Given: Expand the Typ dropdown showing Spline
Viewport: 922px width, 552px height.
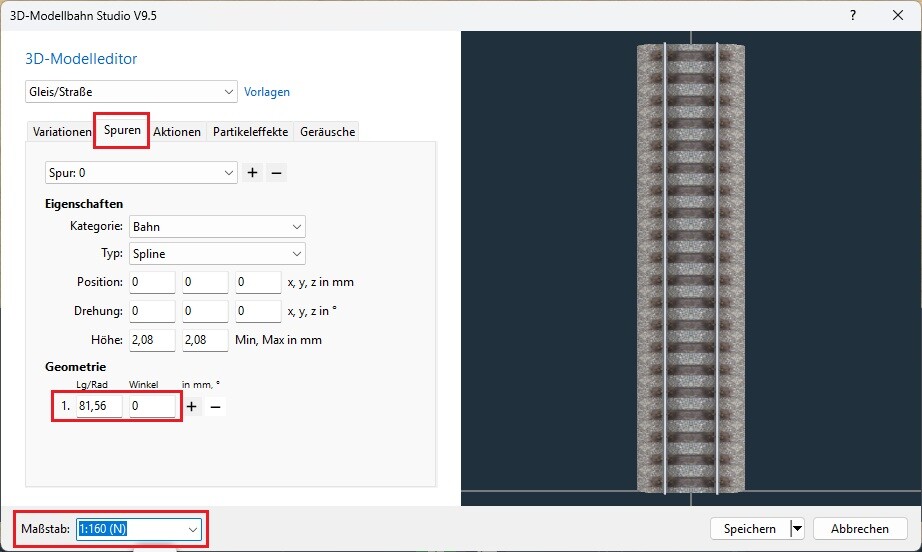Looking at the screenshot, I should point(216,254).
